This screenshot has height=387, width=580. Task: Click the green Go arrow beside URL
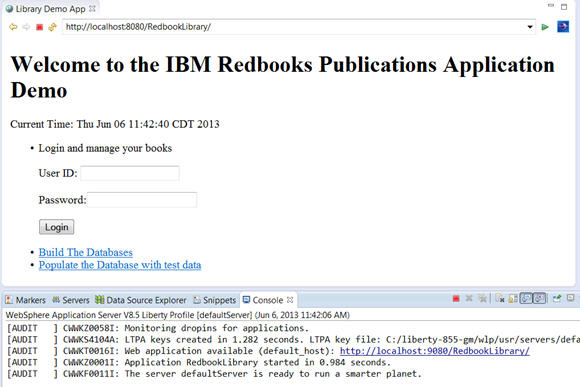coord(545,27)
